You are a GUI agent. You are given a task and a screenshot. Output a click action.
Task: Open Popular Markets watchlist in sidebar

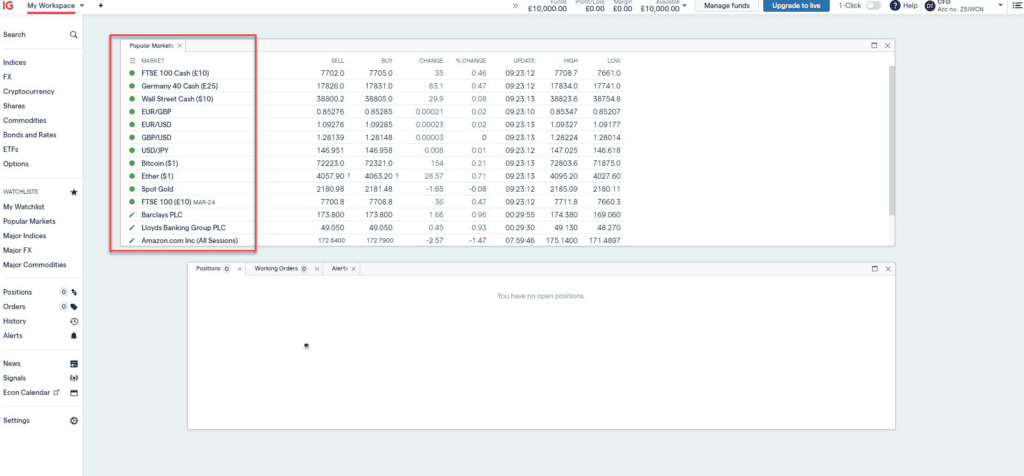click(29, 221)
